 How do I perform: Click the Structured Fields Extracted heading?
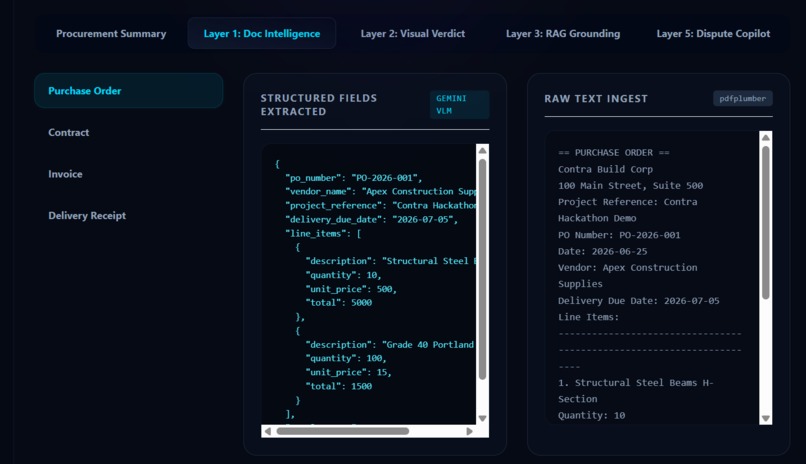pyautogui.click(x=319, y=105)
